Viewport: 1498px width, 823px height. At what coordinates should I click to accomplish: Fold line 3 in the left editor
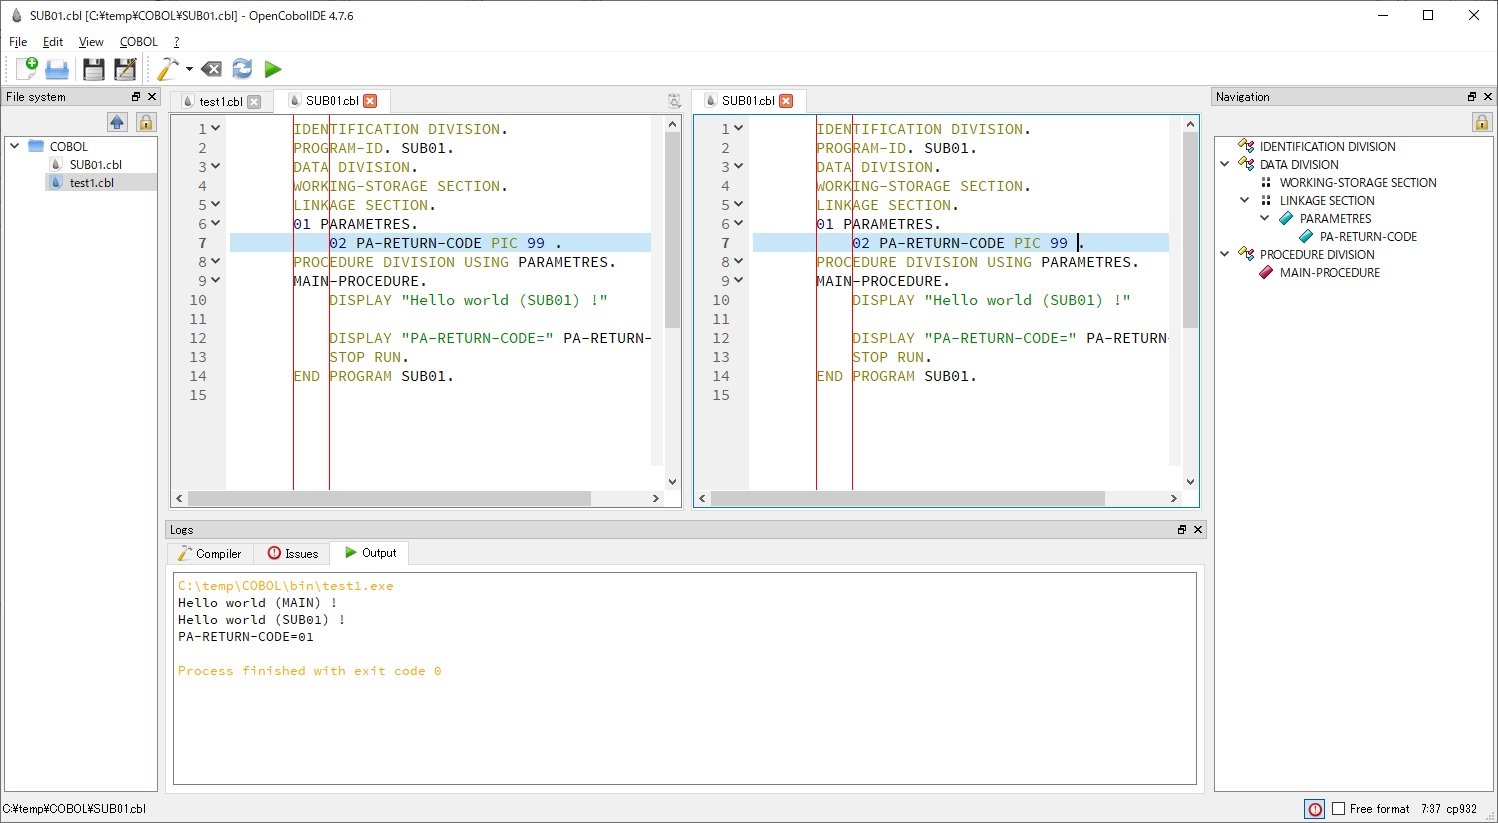(x=215, y=166)
